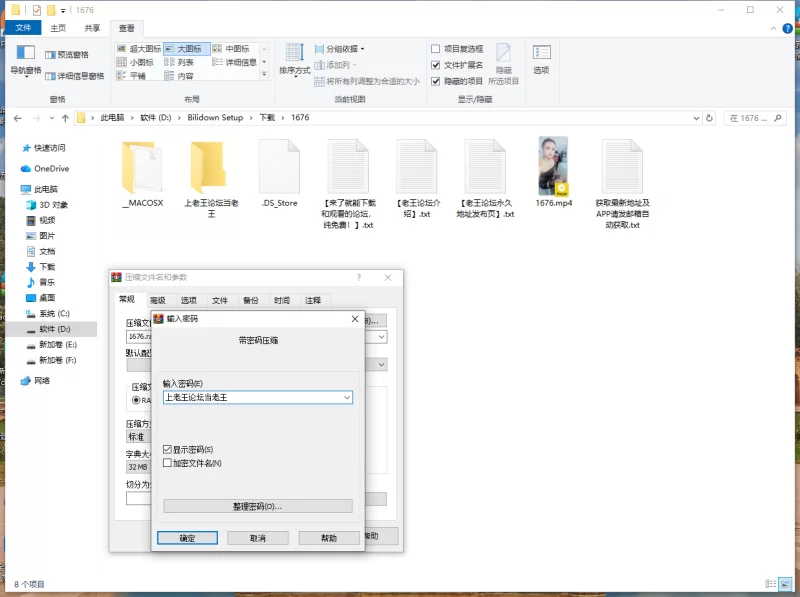Open Comment (注释) tab in WinRAR dialog
The height and width of the screenshot is (597, 800).
(313, 300)
